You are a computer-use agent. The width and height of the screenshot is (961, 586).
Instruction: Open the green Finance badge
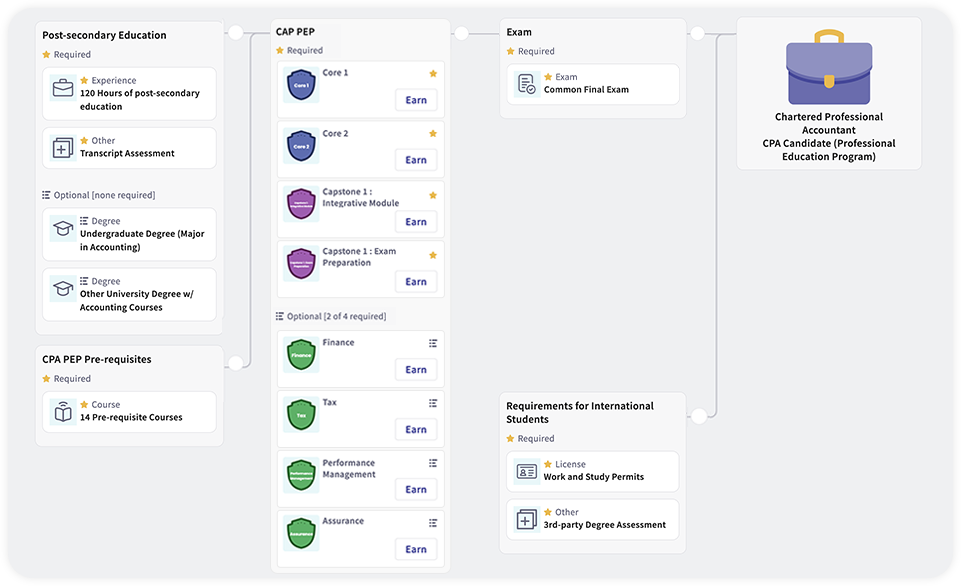pos(301,355)
